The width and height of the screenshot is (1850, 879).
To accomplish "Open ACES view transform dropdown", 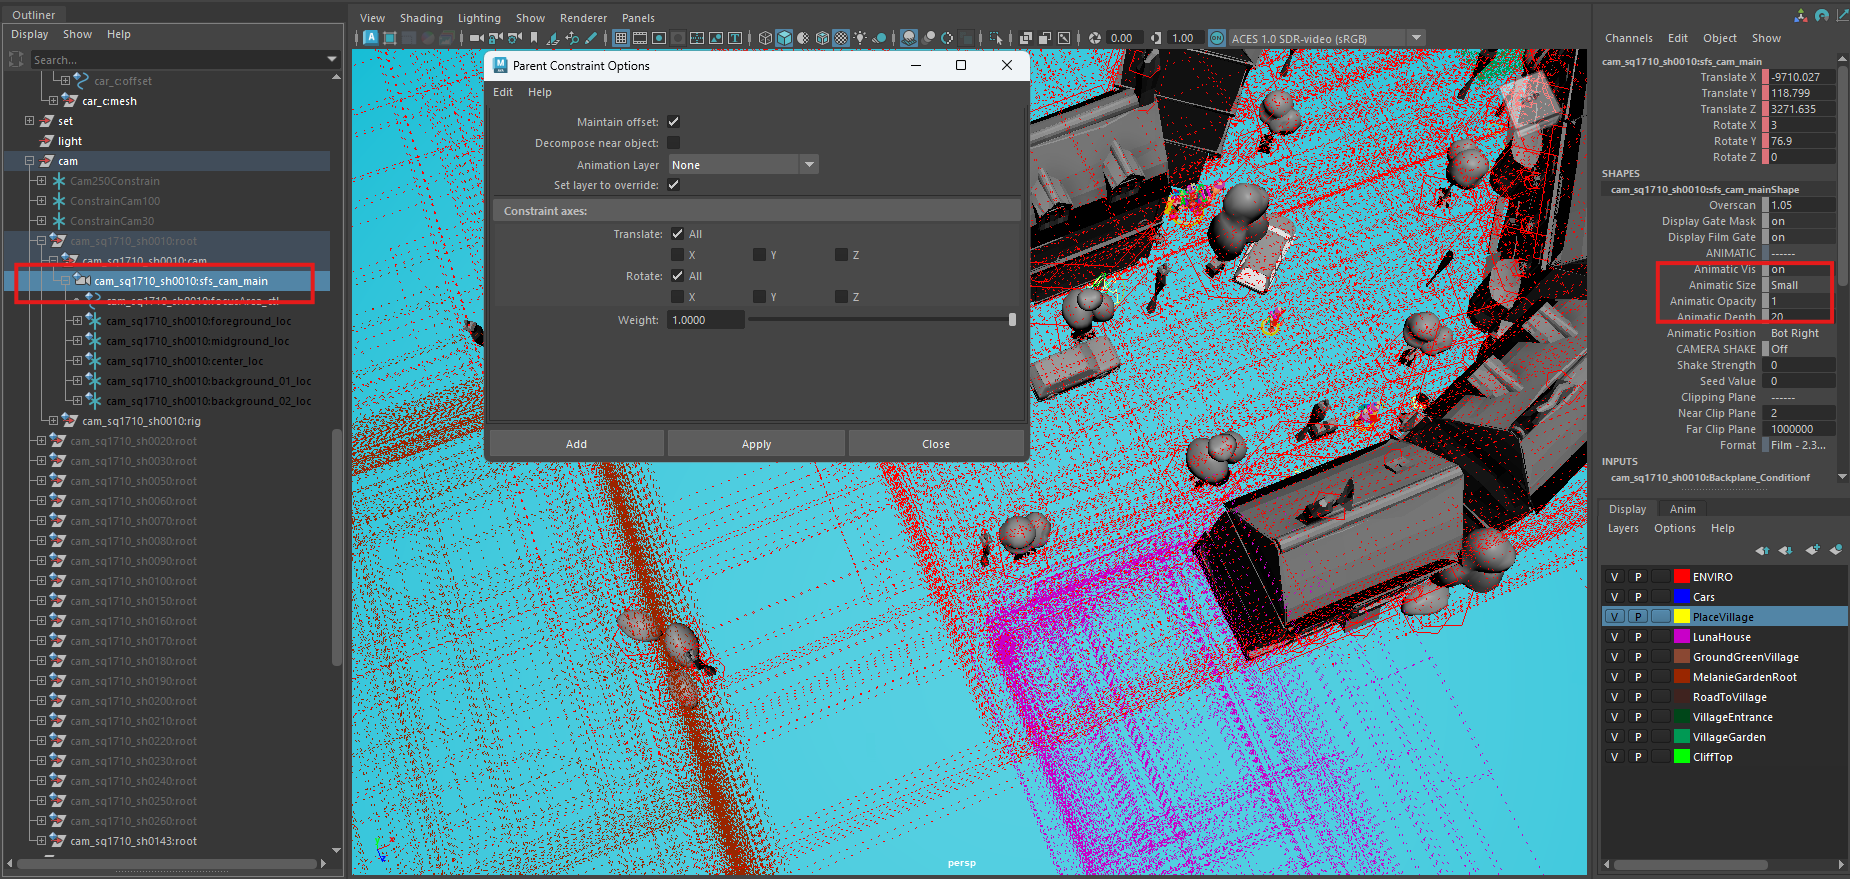I will click(1416, 38).
